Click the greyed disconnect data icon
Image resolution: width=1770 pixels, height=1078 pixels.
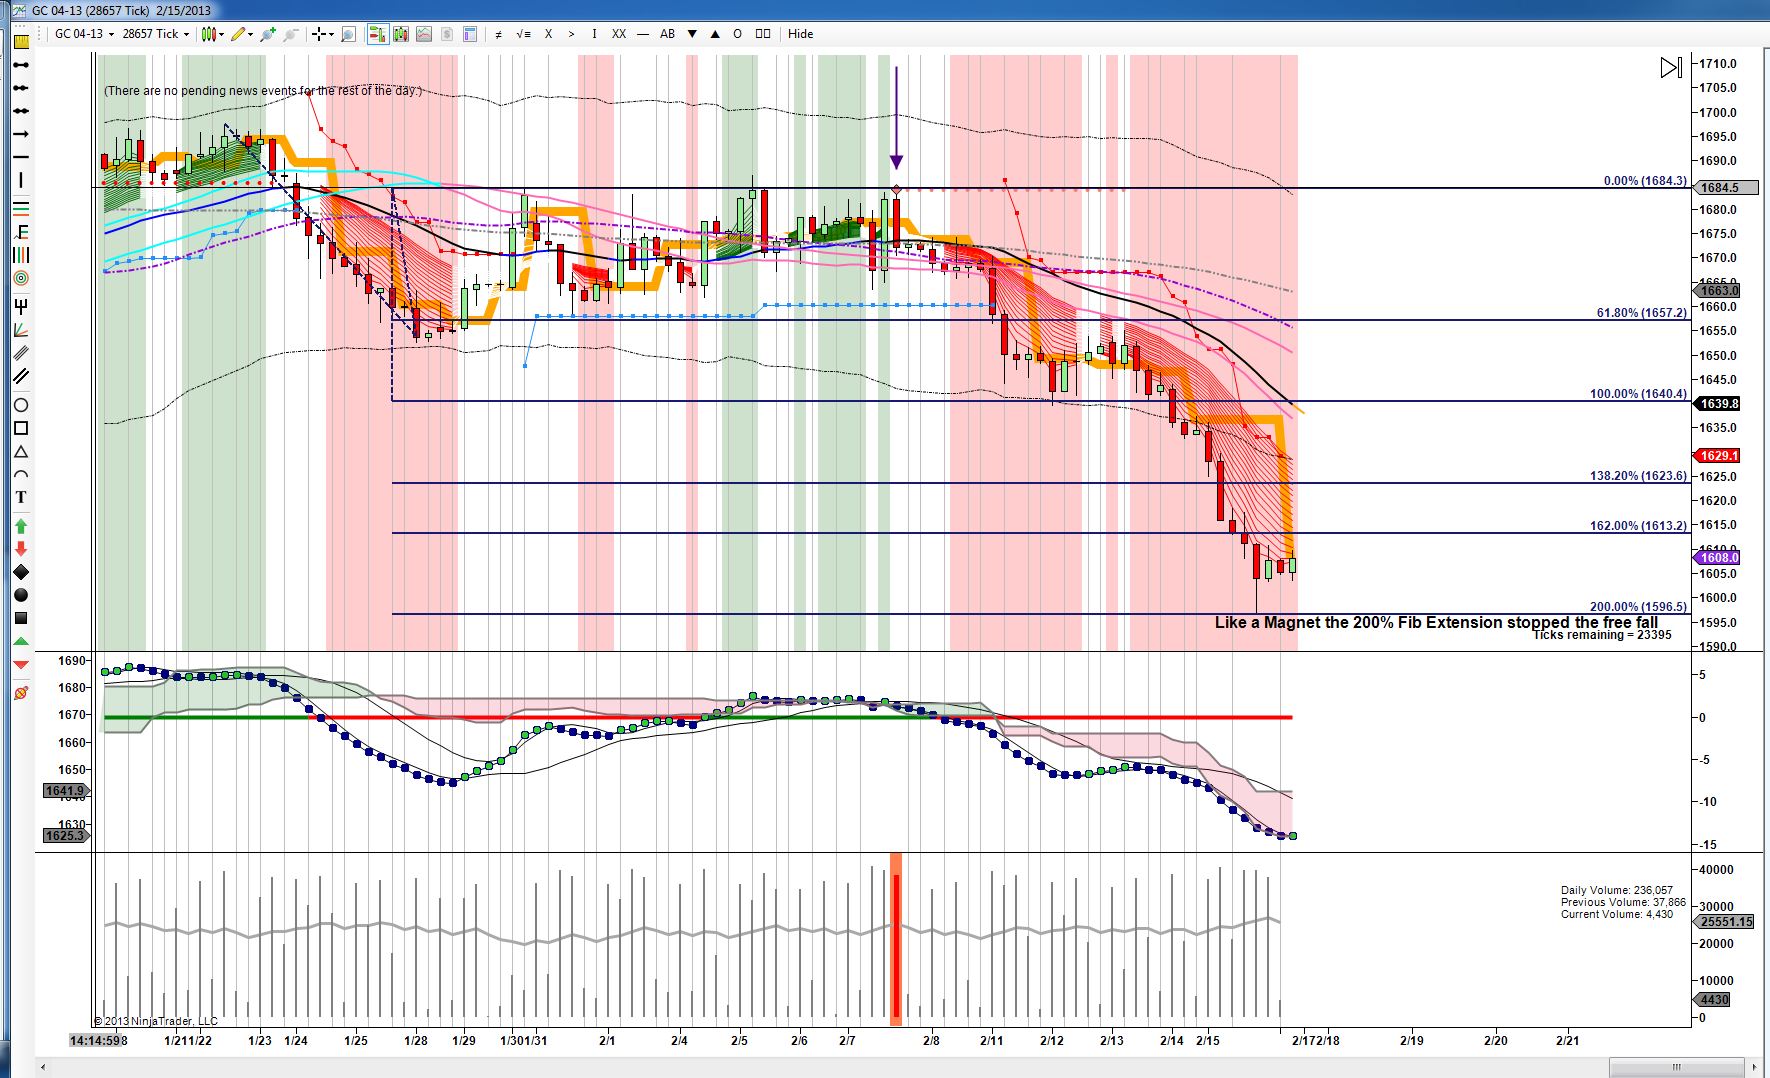290,34
